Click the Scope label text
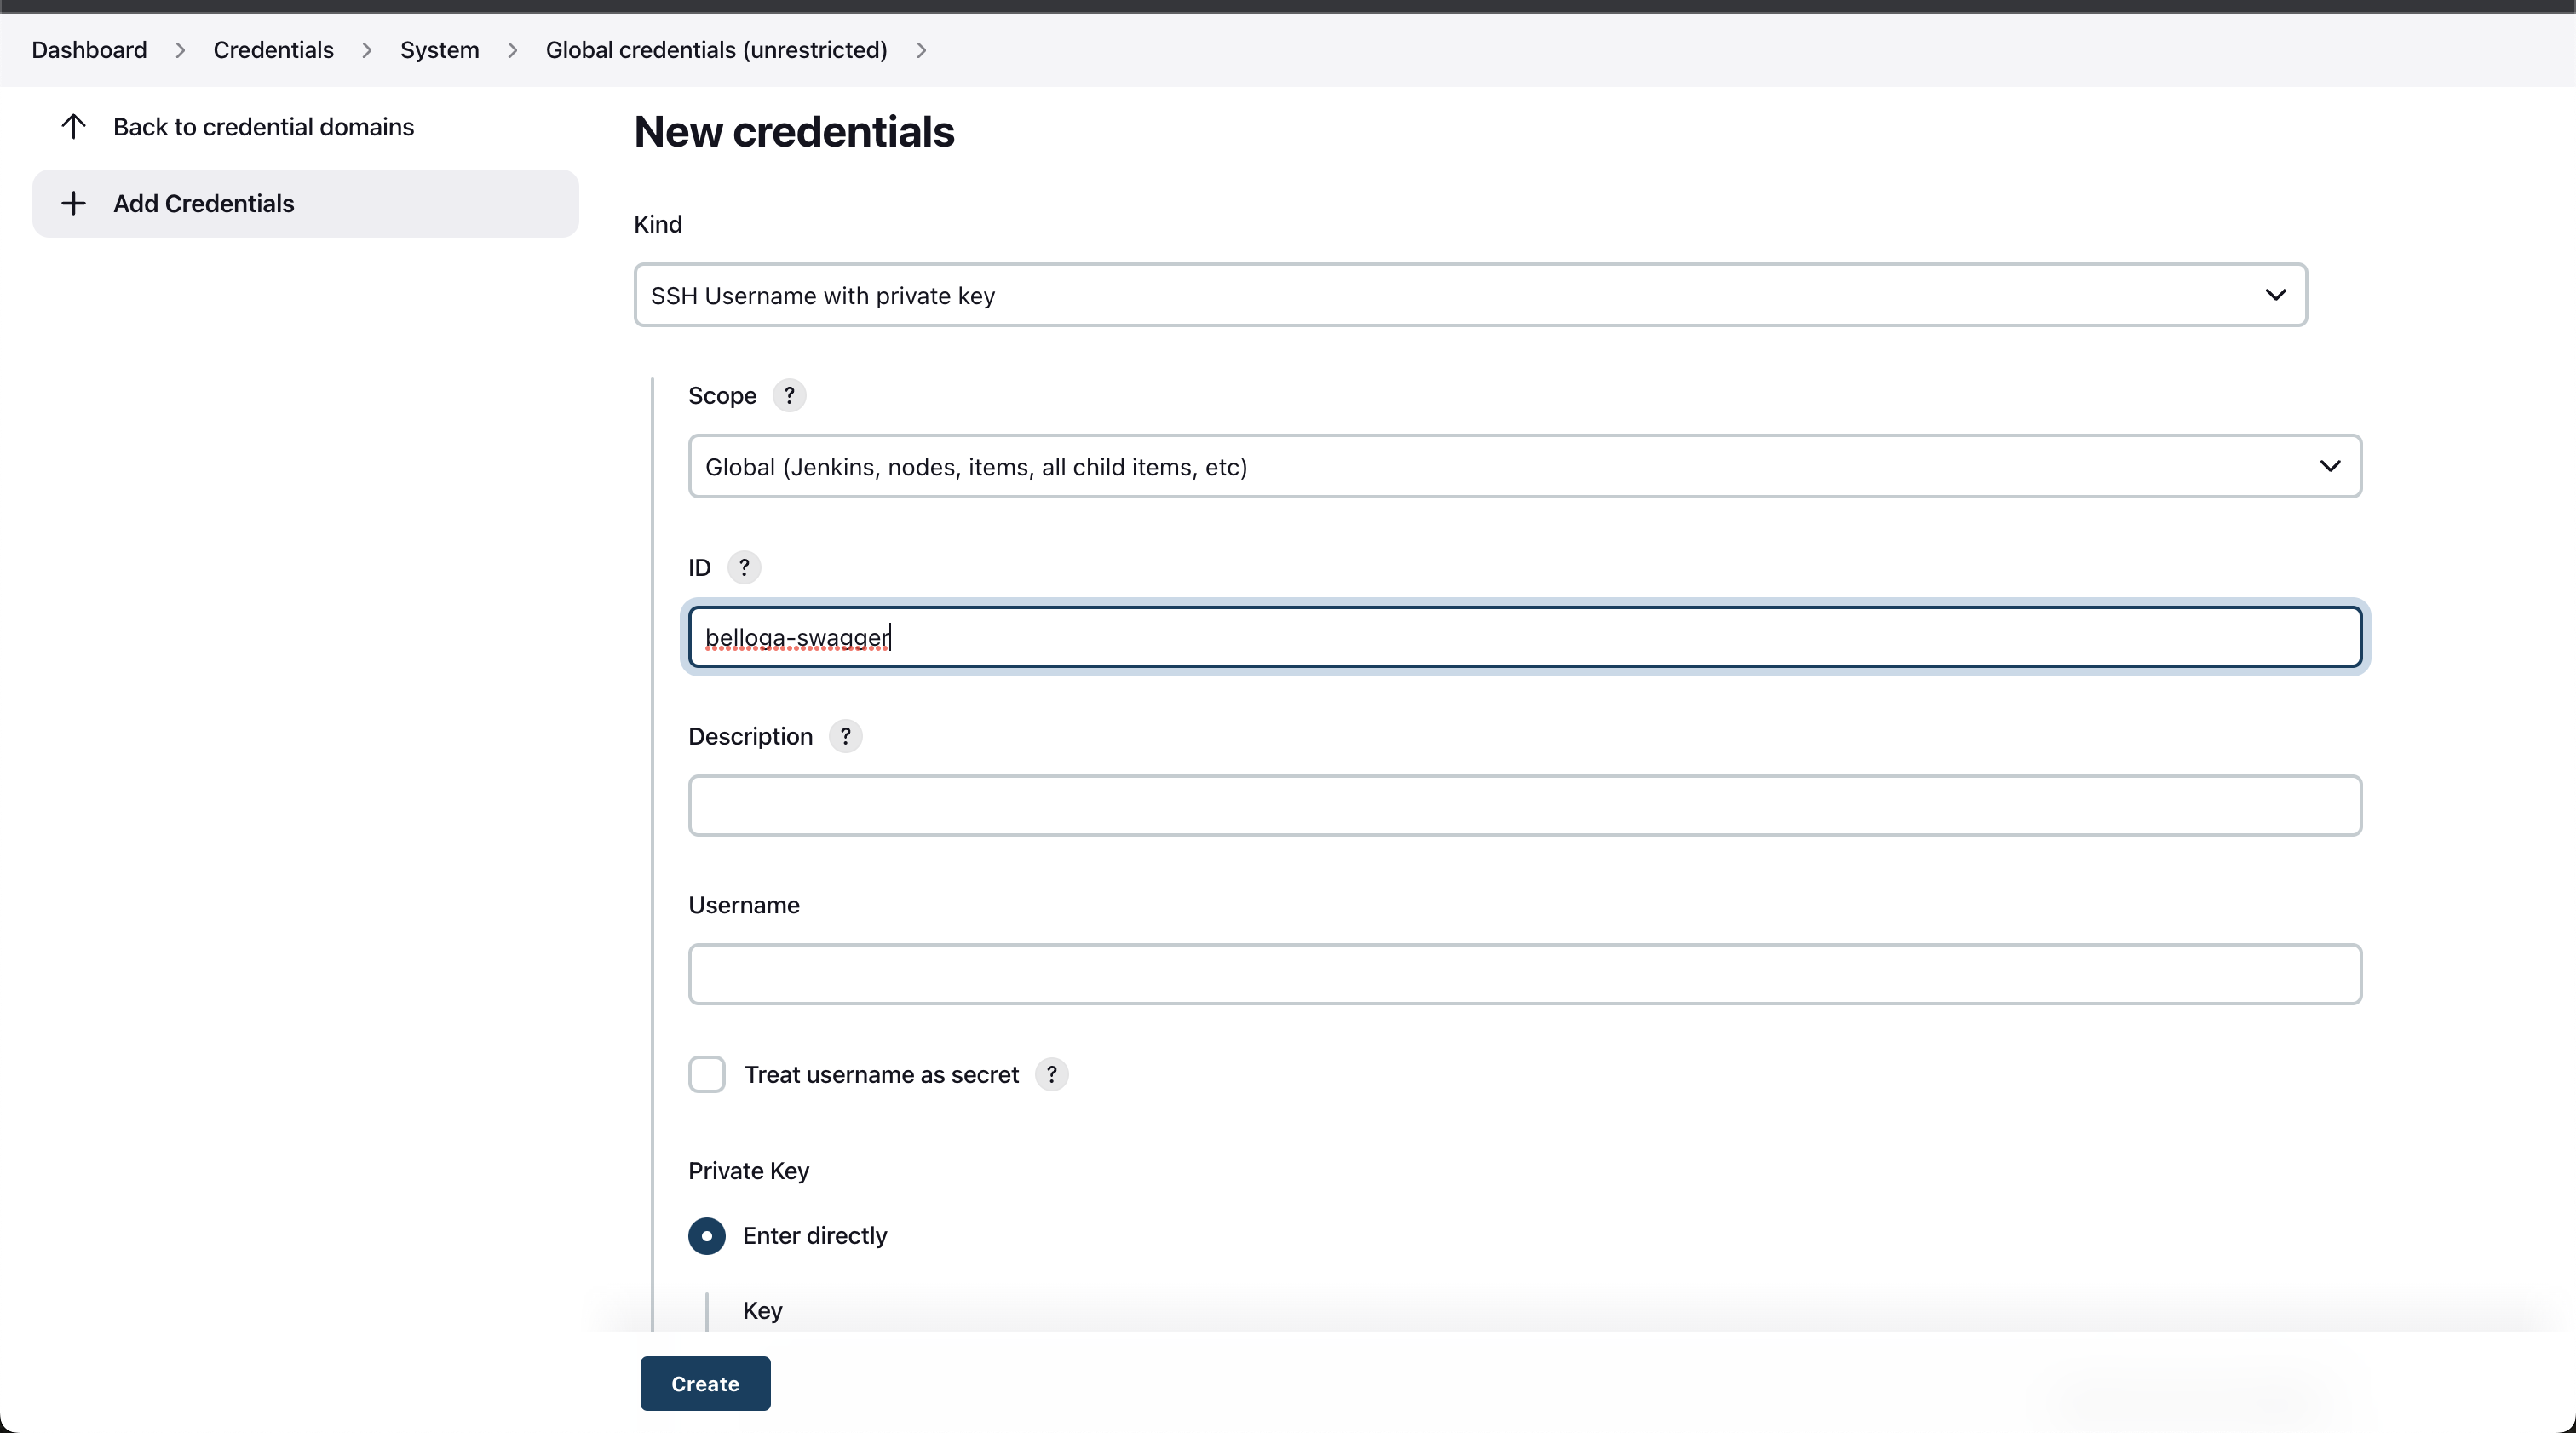 click(722, 396)
